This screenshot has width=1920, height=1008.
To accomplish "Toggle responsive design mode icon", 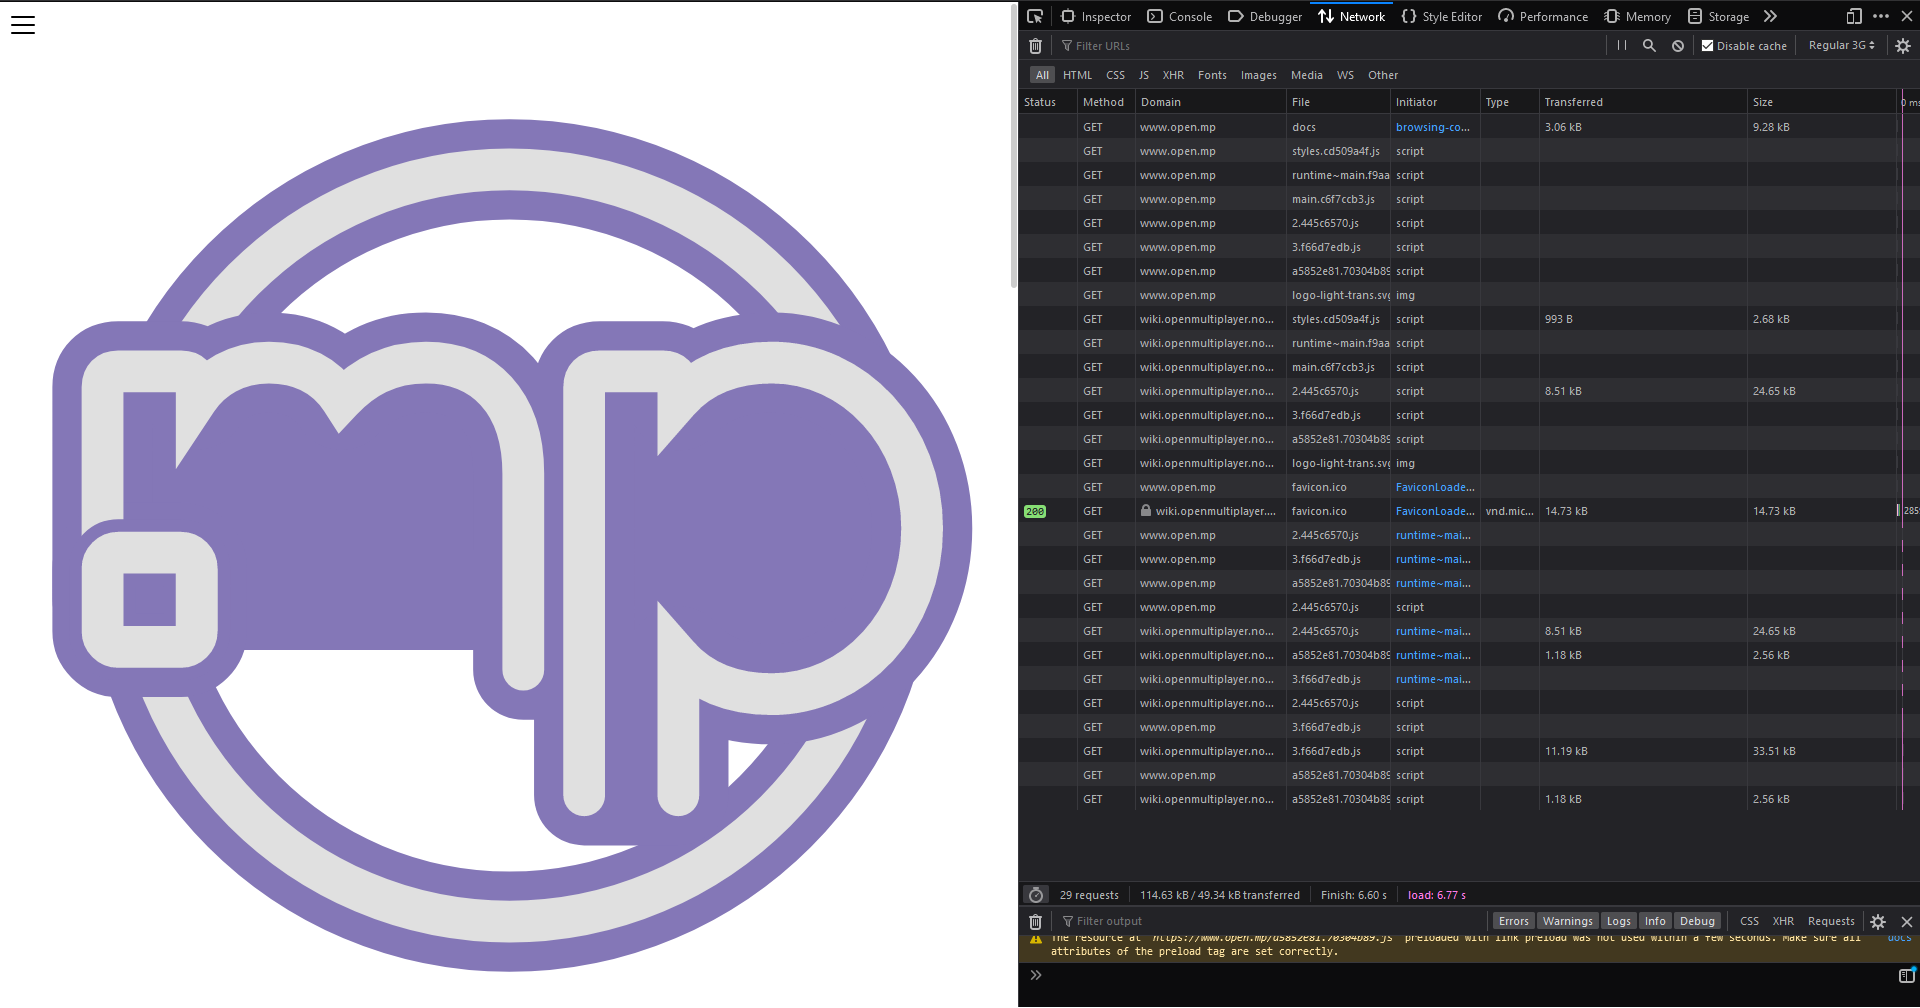I will point(1854,16).
